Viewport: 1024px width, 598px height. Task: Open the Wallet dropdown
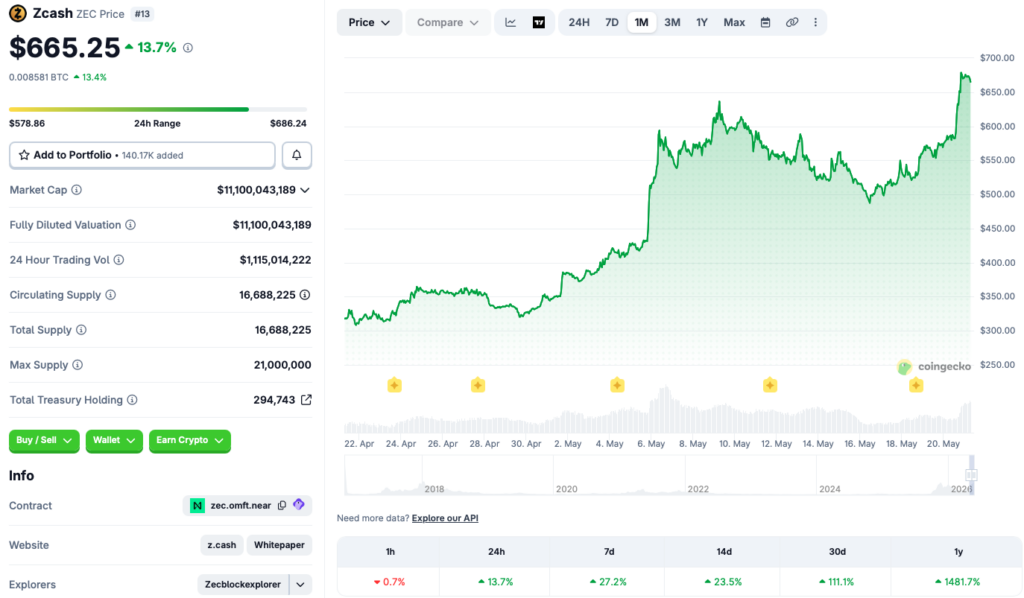click(114, 441)
